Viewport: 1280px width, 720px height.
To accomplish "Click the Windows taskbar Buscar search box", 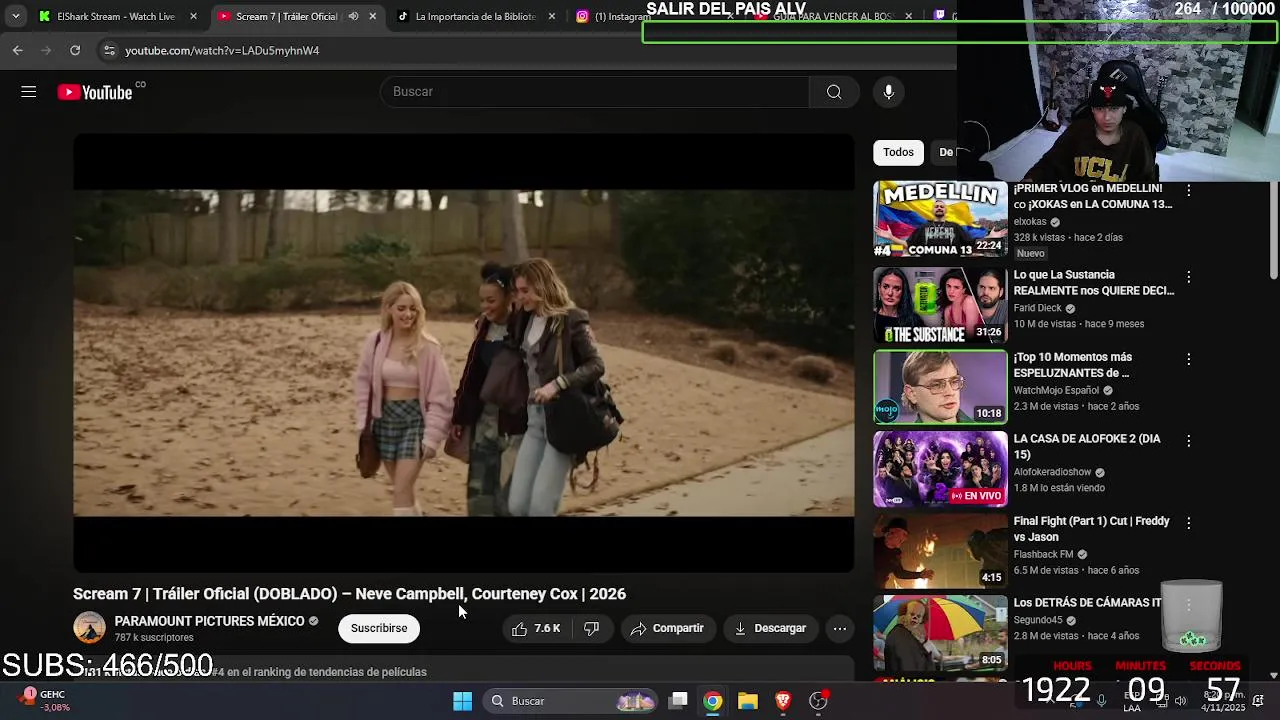I will [572, 701].
